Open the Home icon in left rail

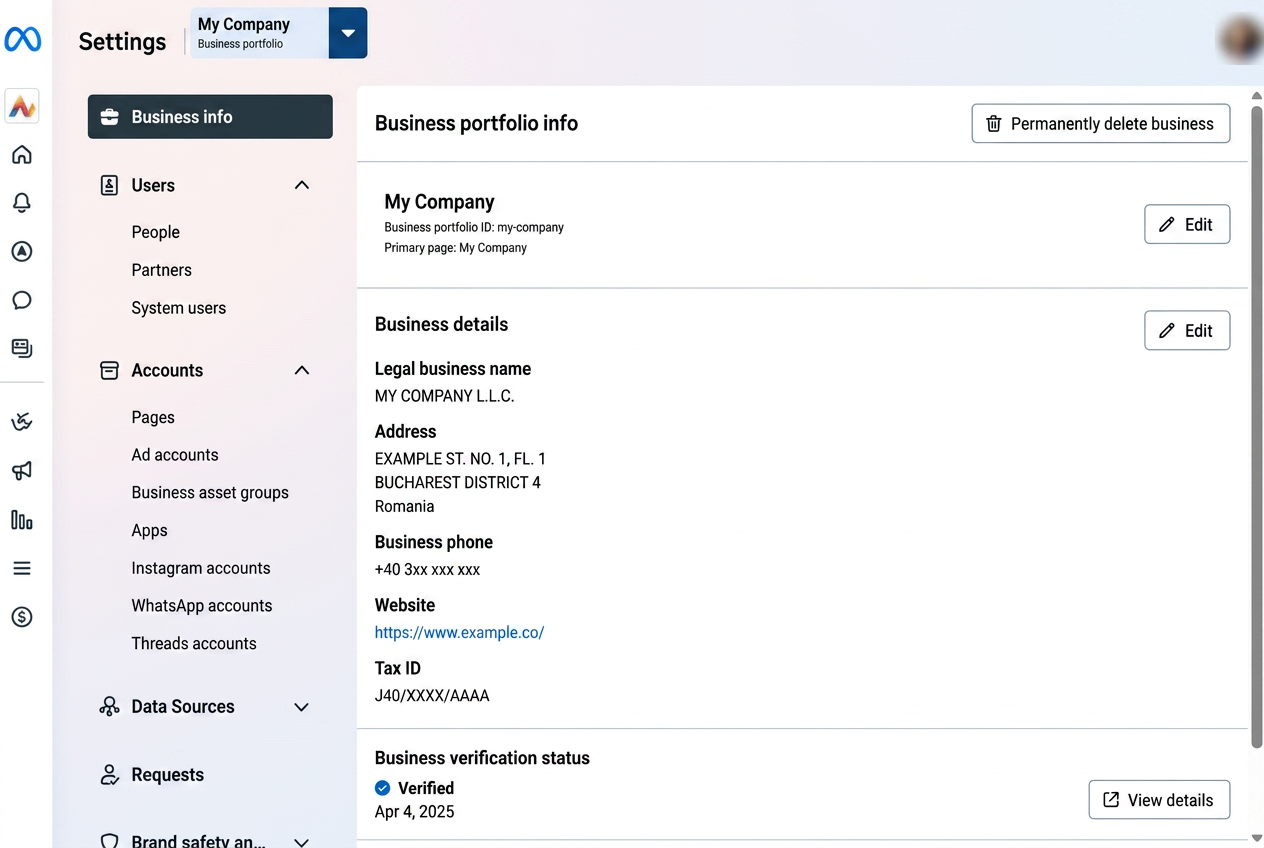(22, 155)
